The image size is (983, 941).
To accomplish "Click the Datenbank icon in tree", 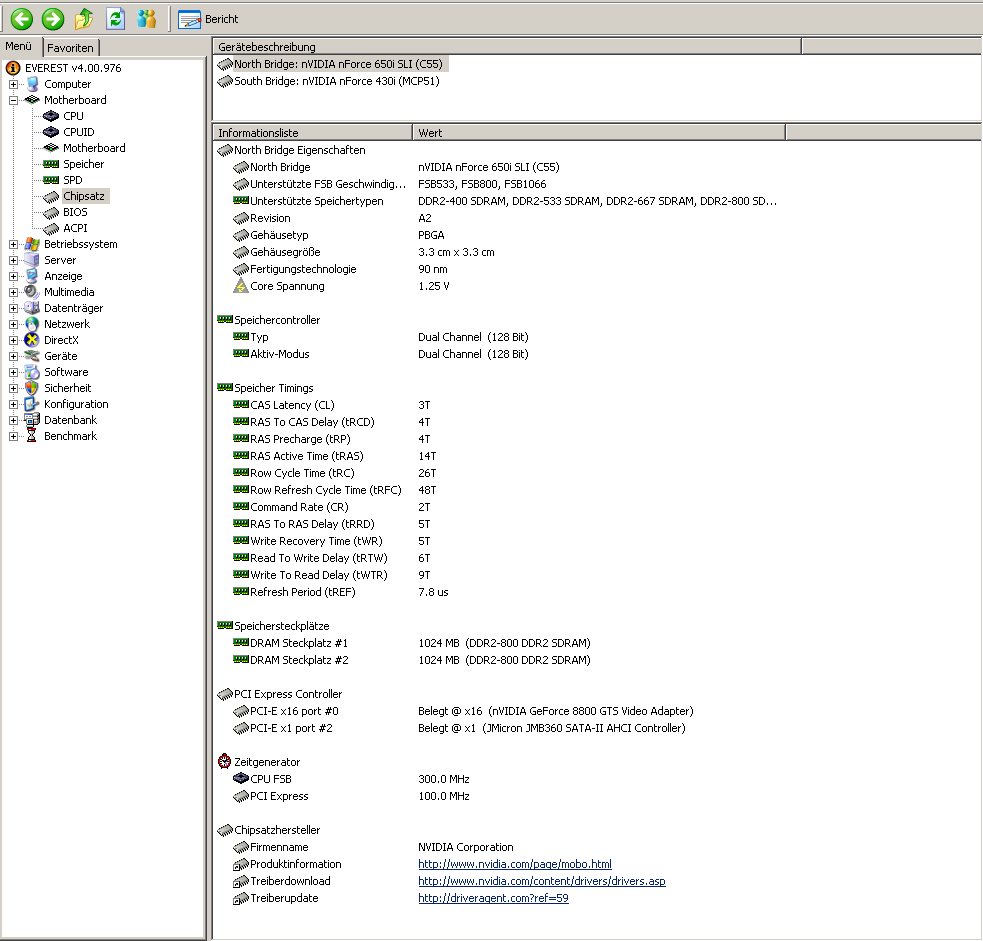I will click(x=32, y=420).
